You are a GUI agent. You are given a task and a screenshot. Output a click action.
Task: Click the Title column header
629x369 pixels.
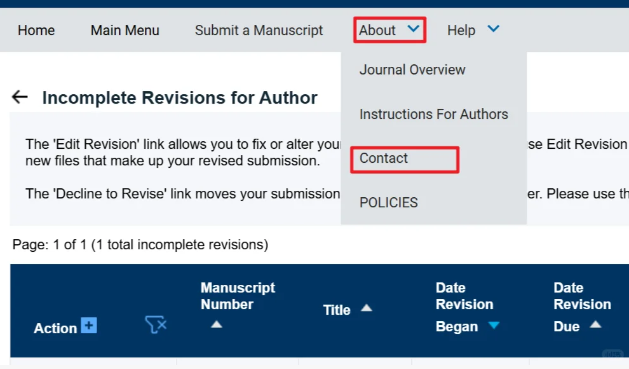(337, 310)
